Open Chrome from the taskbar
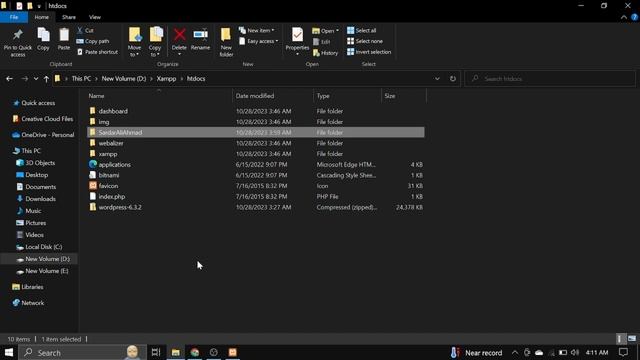The width and height of the screenshot is (640, 360). [x=195, y=352]
